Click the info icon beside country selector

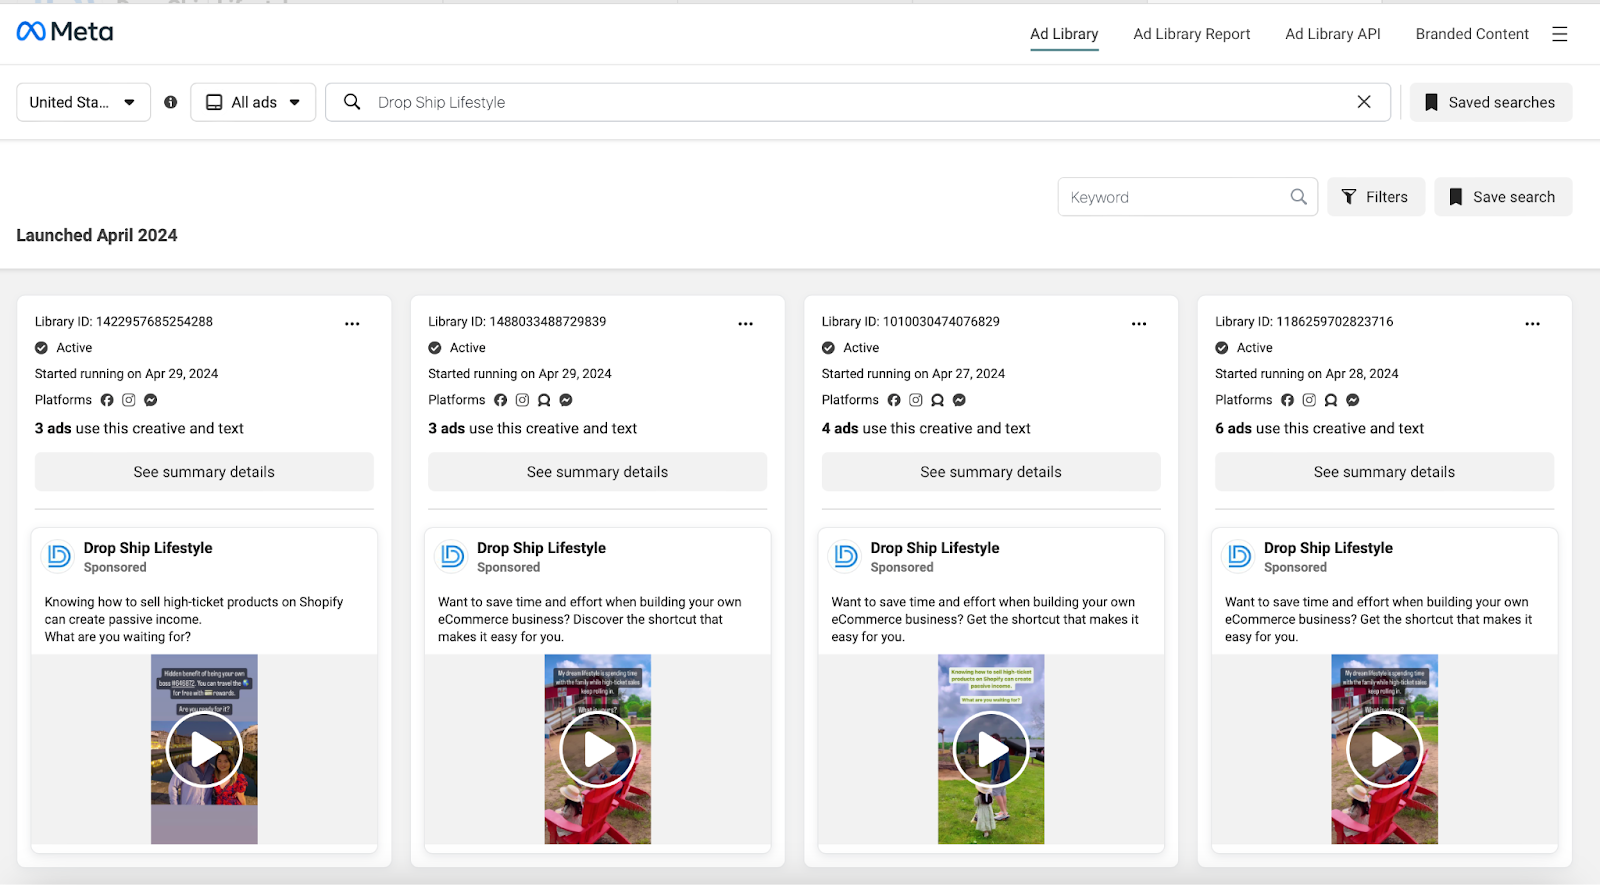pos(171,102)
